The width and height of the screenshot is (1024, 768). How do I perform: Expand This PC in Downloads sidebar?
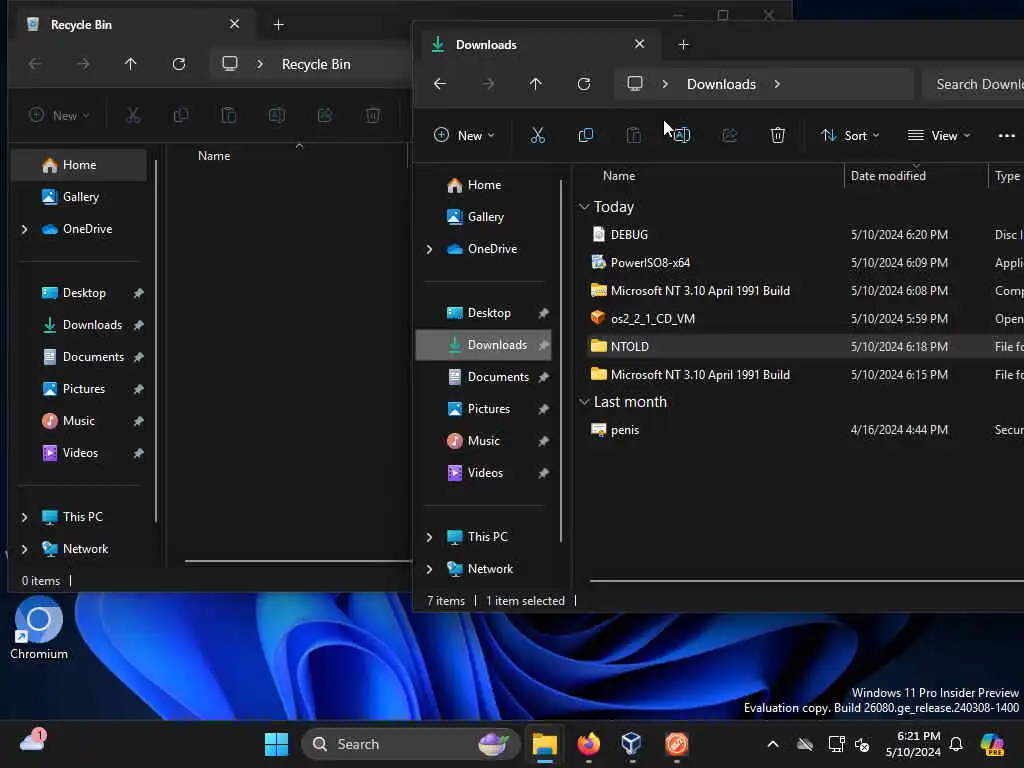429,537
